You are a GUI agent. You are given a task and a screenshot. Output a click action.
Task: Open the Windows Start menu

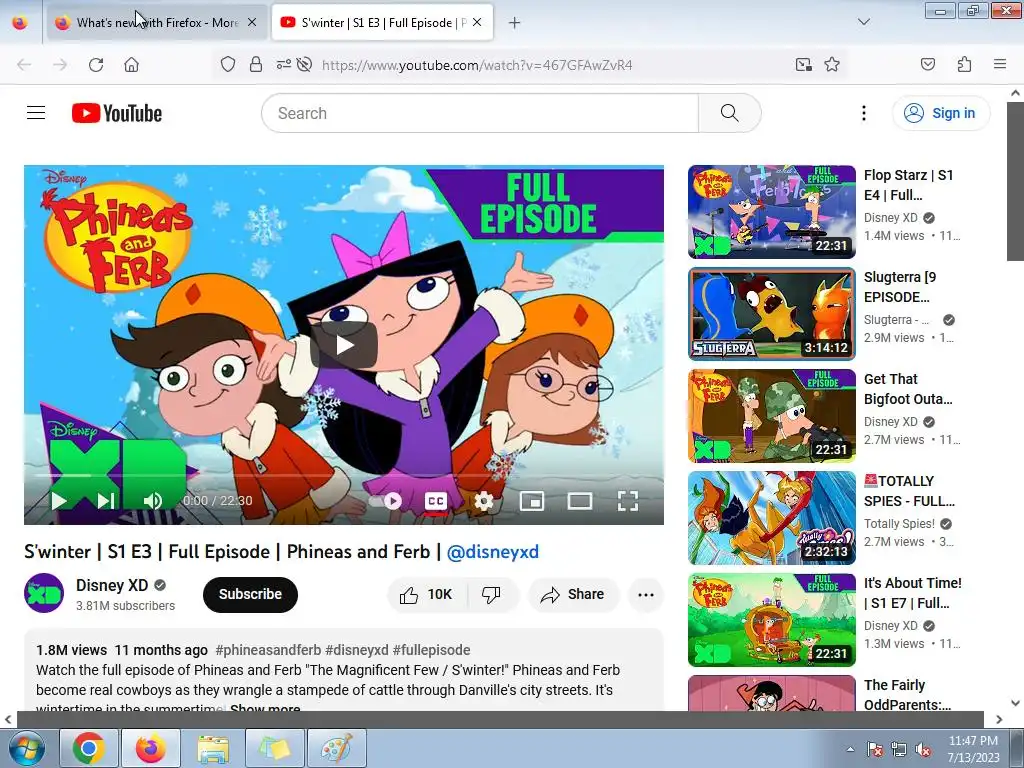25,748
